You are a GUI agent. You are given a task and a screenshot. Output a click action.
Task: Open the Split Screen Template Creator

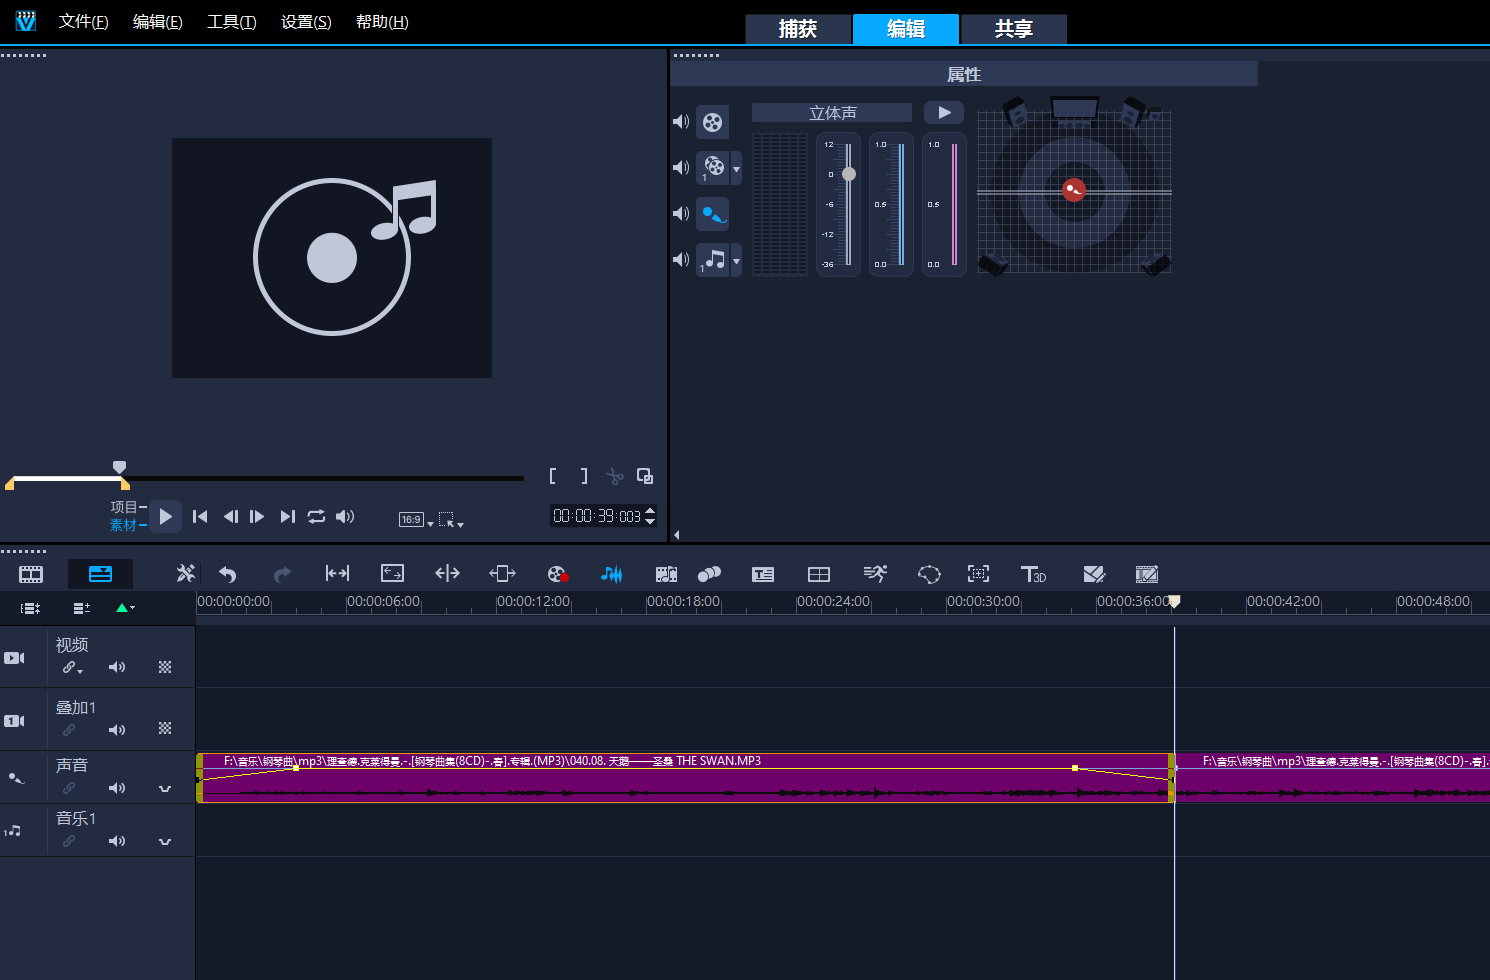tap(1094, 574)
